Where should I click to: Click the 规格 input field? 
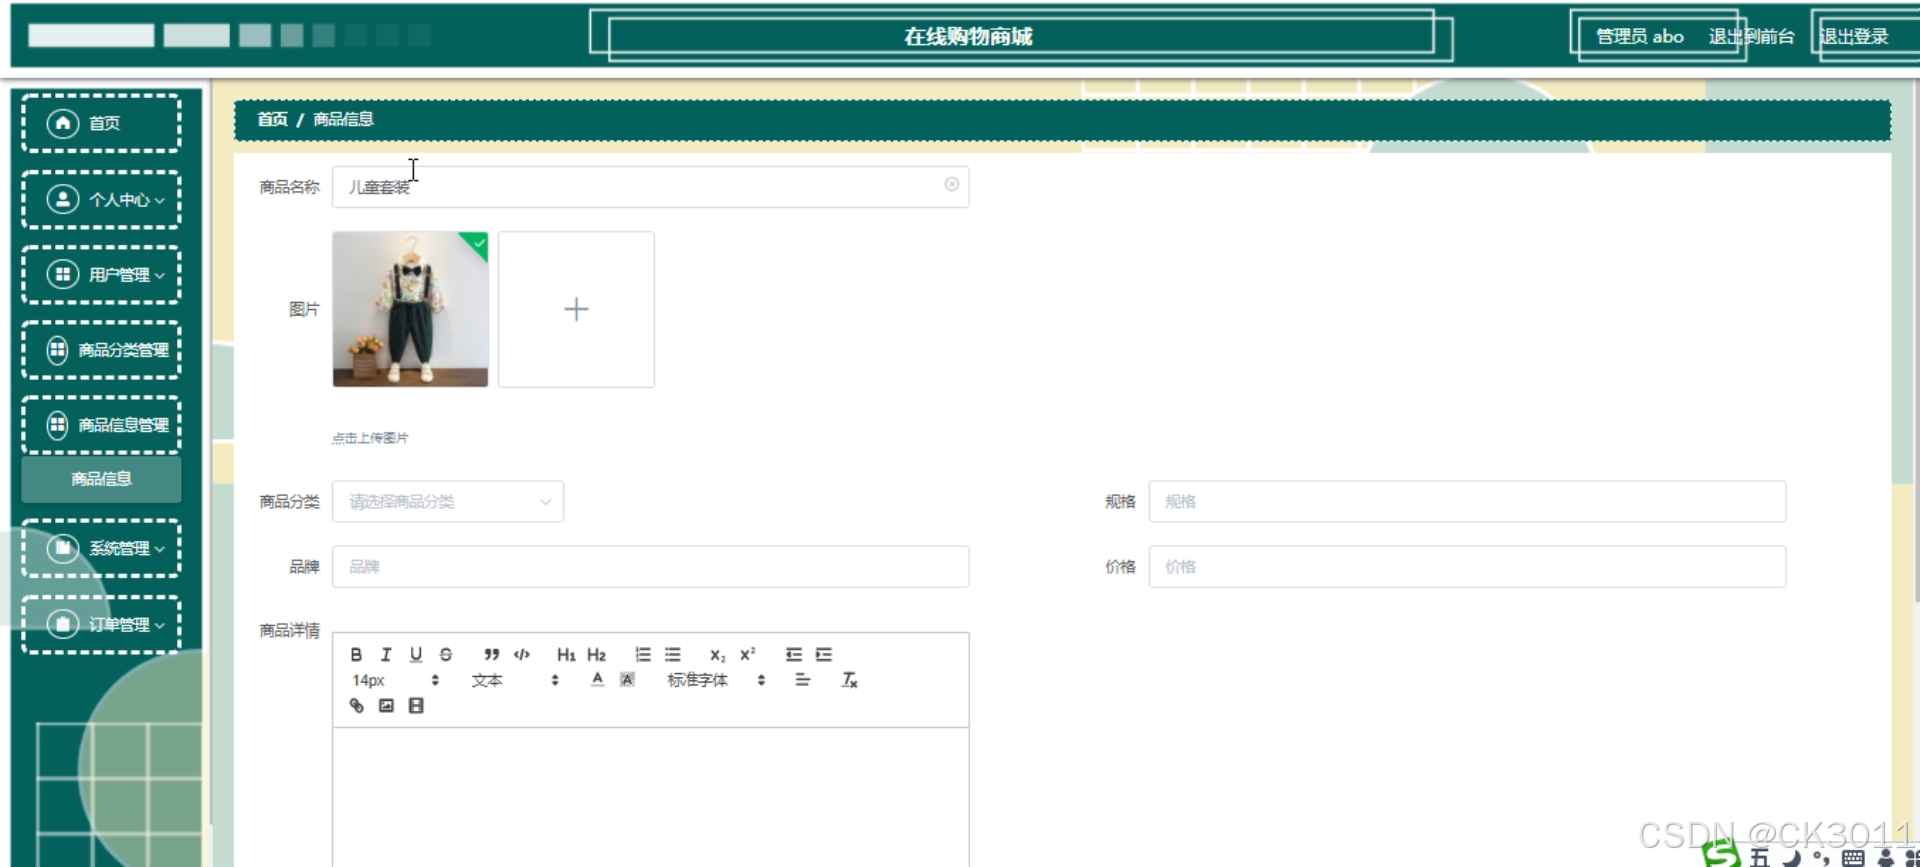[x=1467, y=501]
